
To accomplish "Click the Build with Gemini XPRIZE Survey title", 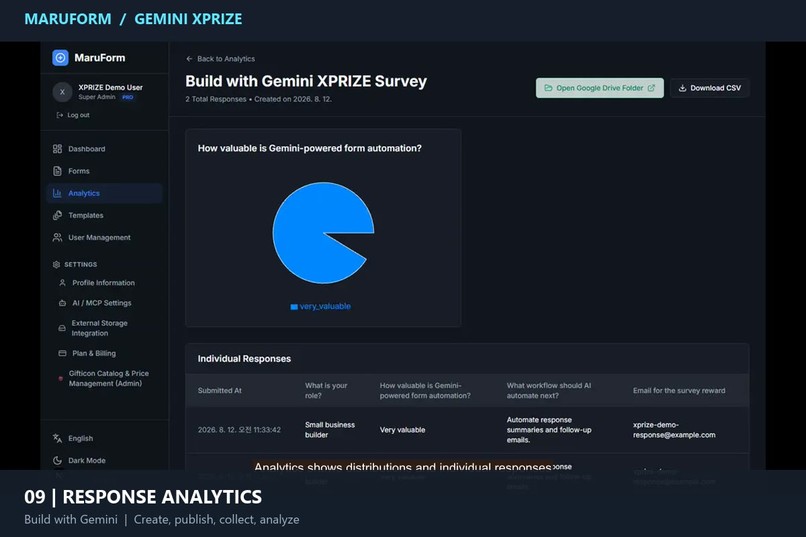I will click(306, 81).
